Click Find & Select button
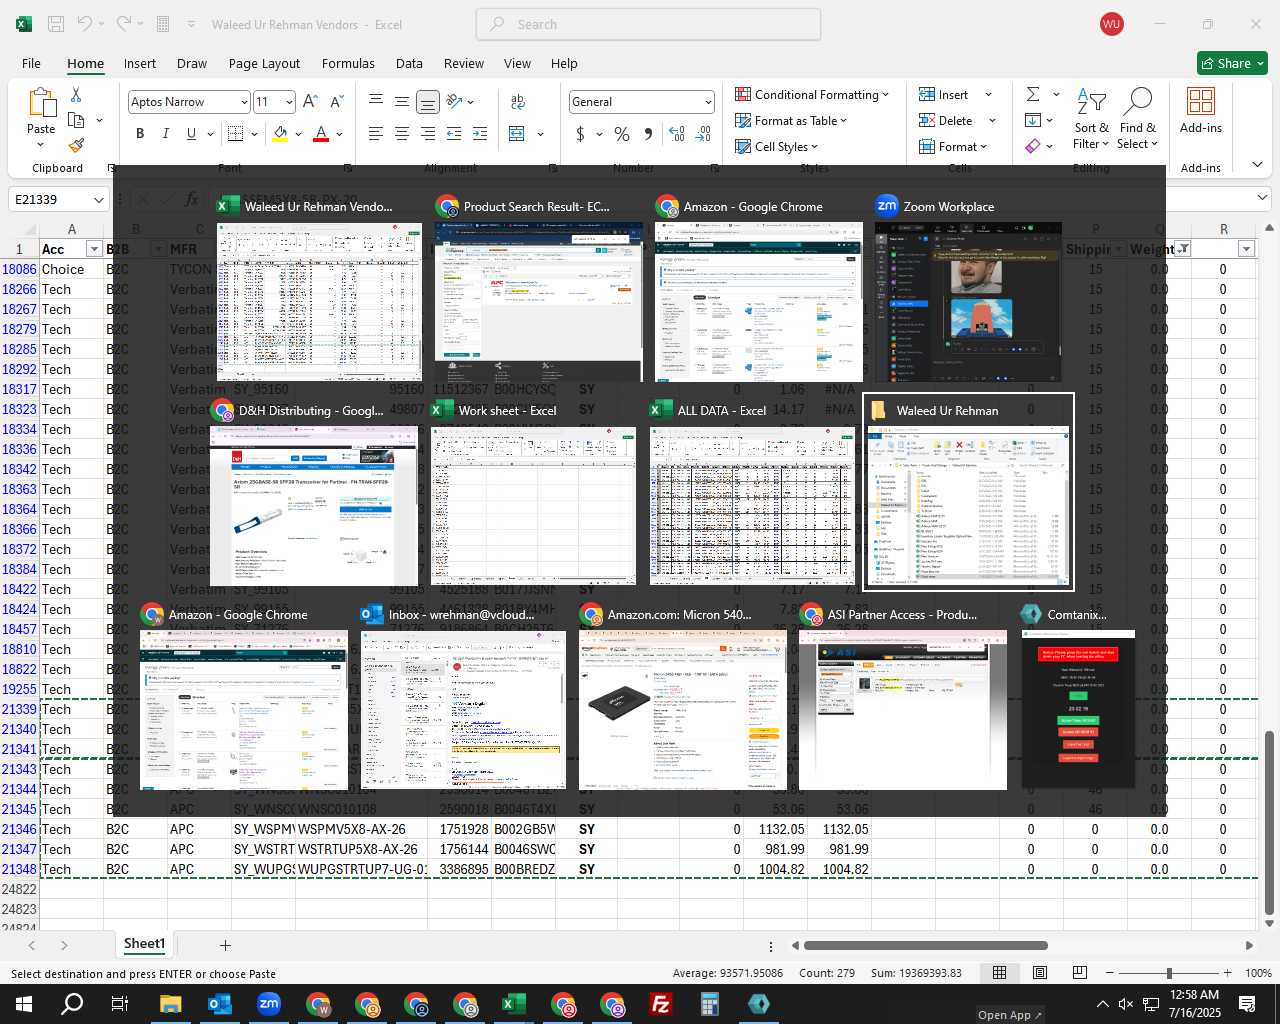The height and width of the screenshot is (1024, 1280). [x=1138, y=118]
